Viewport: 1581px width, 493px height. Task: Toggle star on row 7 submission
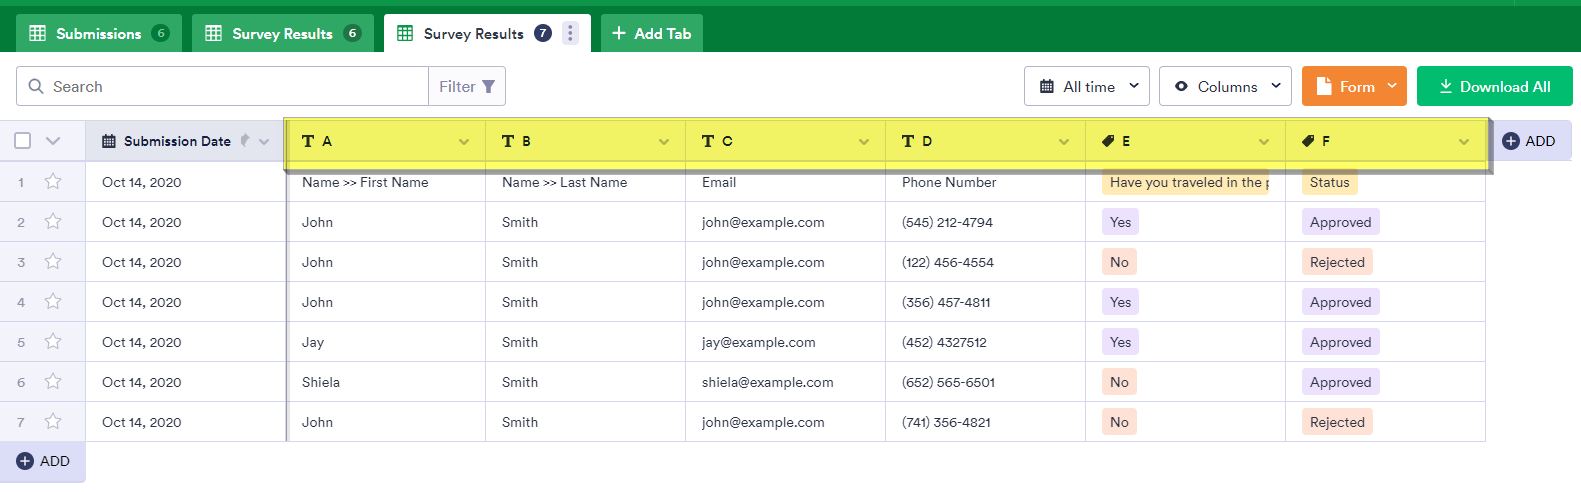tap(53, 422)
